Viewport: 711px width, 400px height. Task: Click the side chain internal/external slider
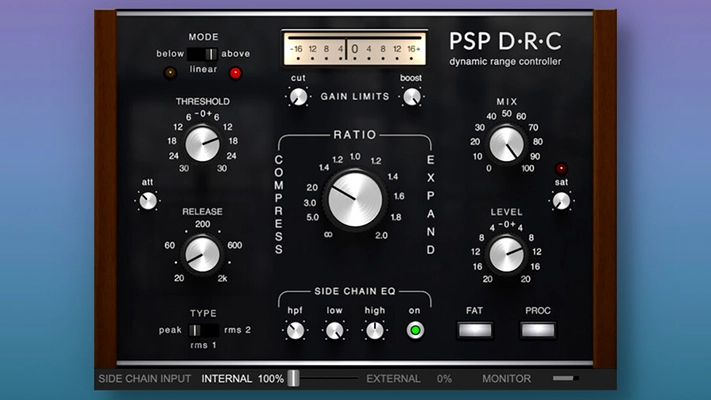pyautogui.click(x=294, y=379)
